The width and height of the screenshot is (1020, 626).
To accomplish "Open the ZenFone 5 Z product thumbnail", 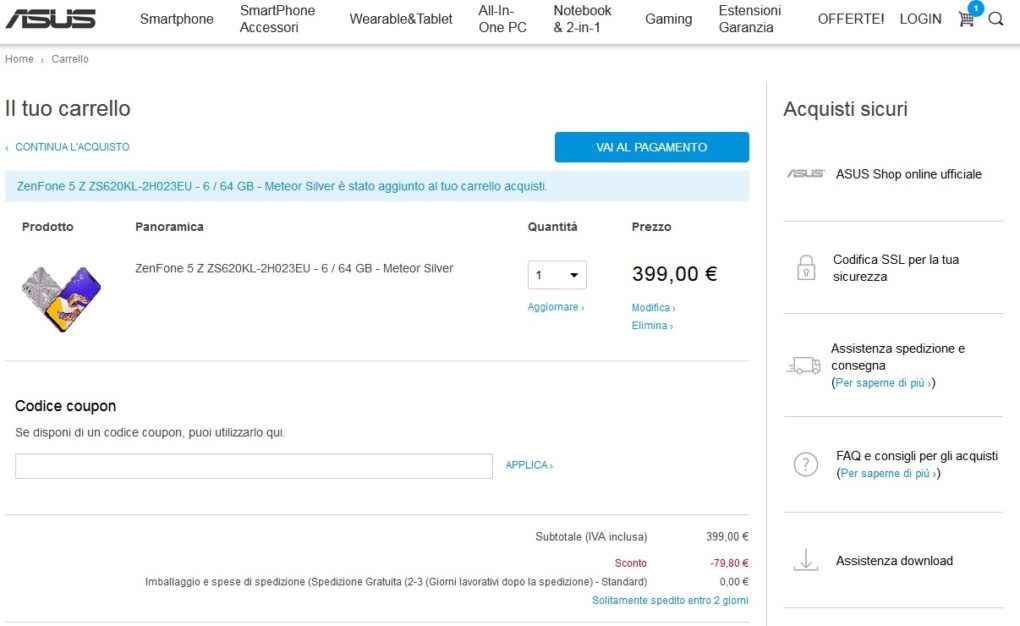I will click(x=61, y=299).
